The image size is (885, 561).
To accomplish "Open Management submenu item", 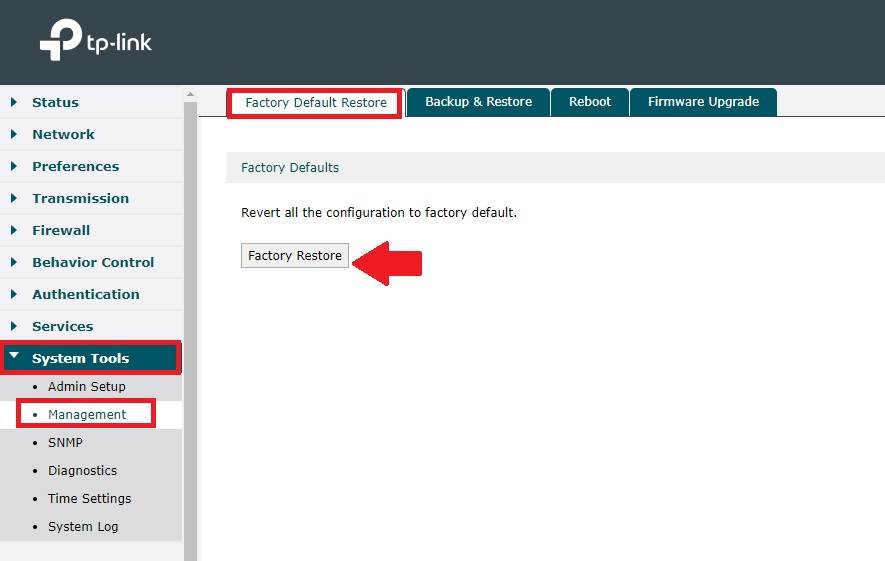I will pyautogui.click(x=87, y=414).
